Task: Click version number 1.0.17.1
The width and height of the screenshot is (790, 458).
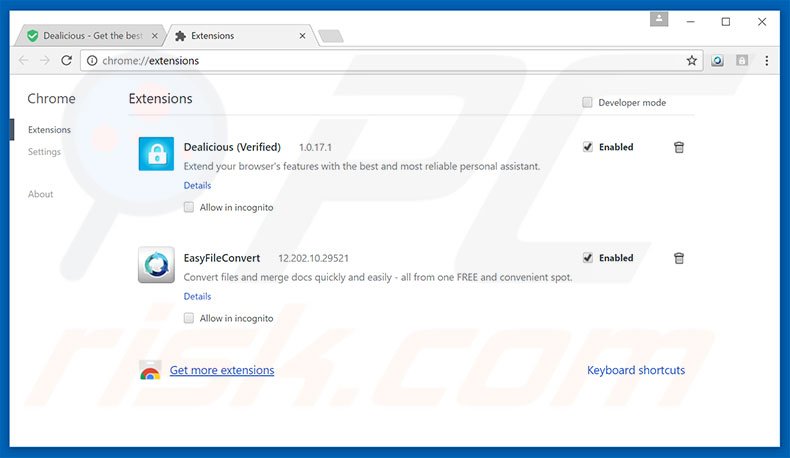Action: pos(315,147)
